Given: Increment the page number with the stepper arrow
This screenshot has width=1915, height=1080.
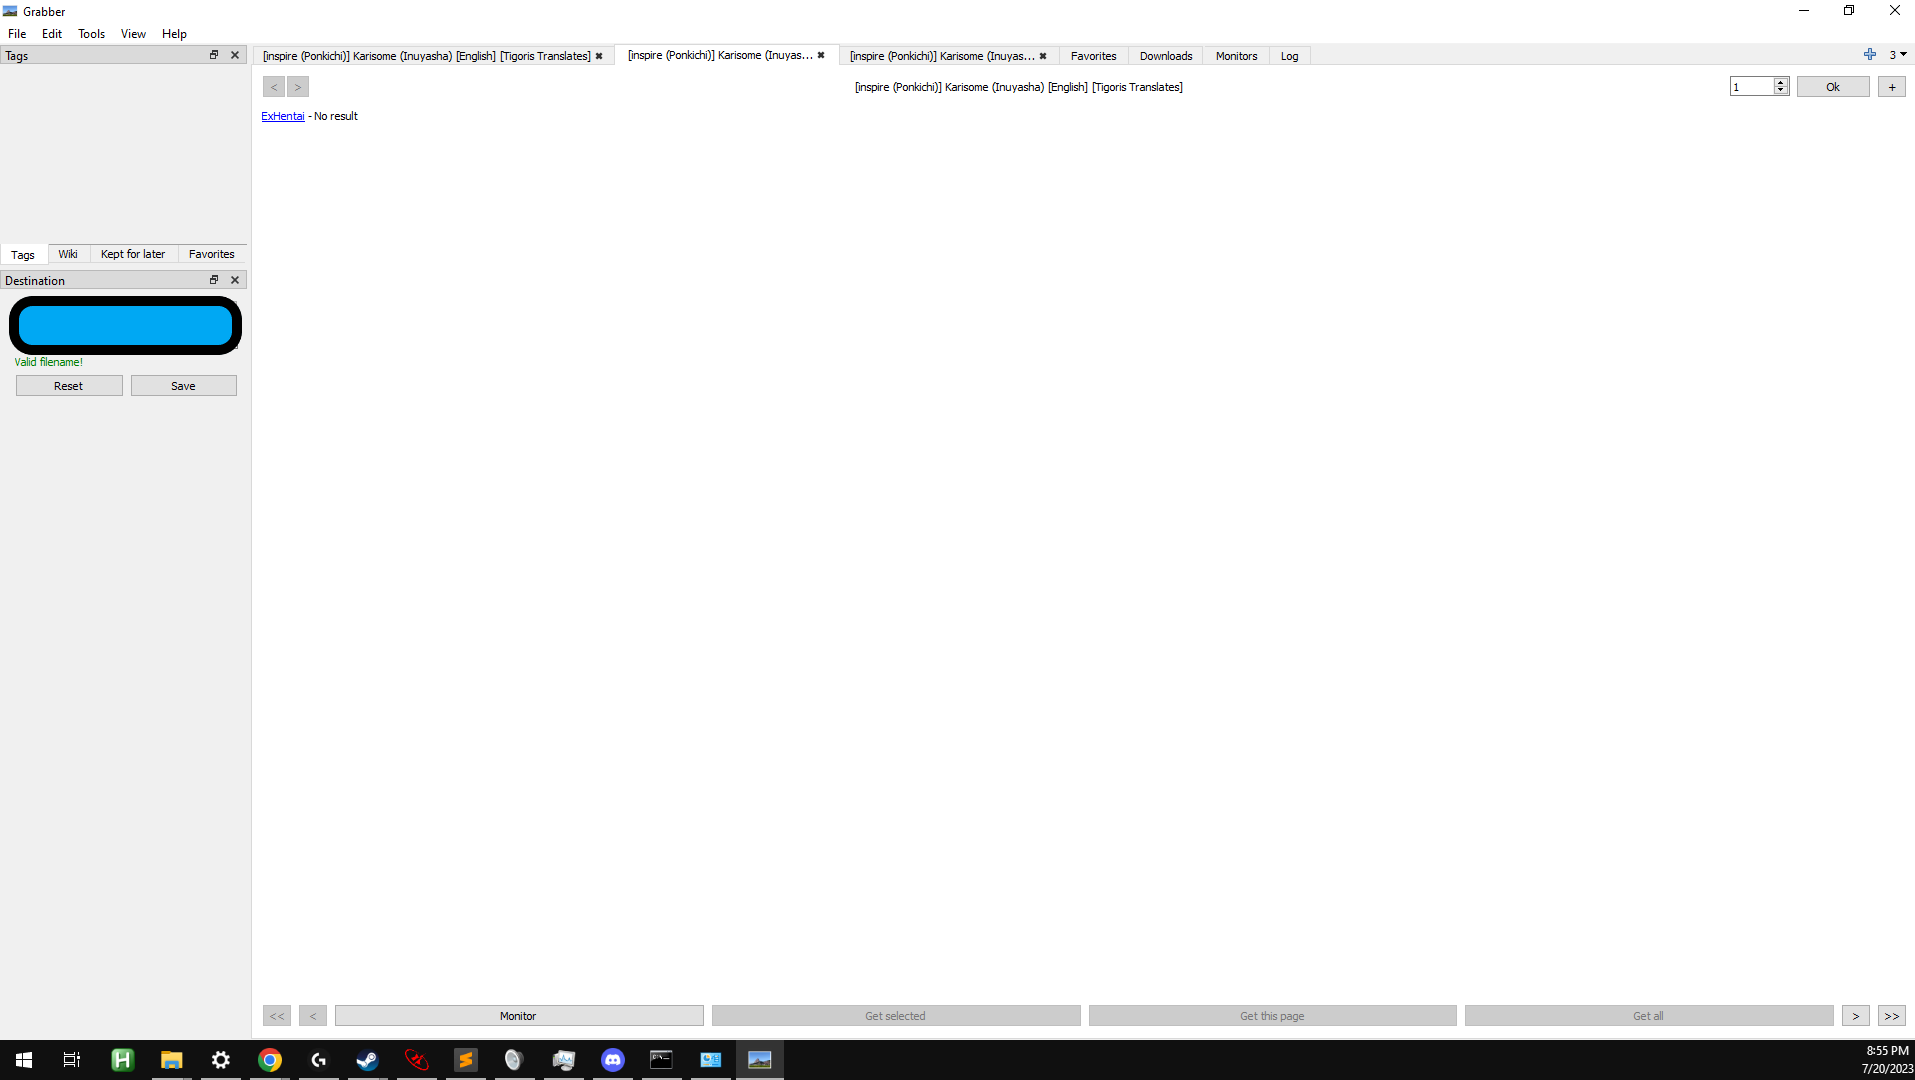Looking at the screenshot, I should click(1780, 82).
